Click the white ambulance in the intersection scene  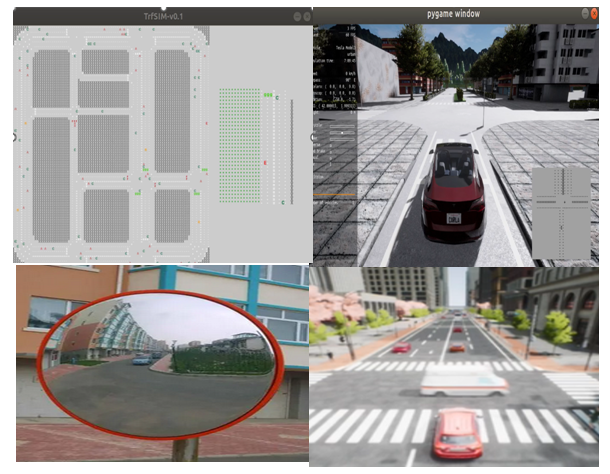click(463, 383)
